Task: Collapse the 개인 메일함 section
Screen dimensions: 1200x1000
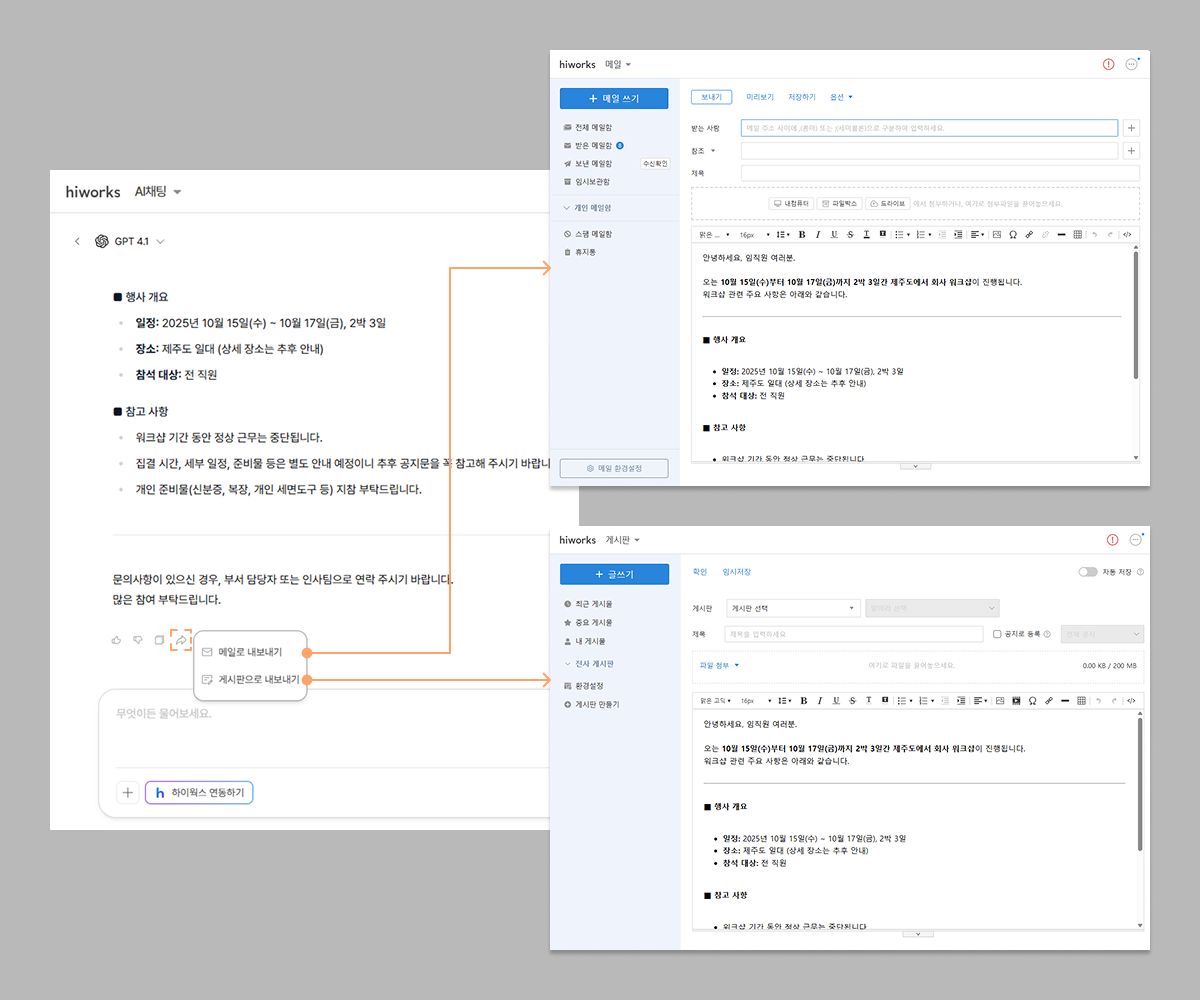Action: click(x=567, y=208)
